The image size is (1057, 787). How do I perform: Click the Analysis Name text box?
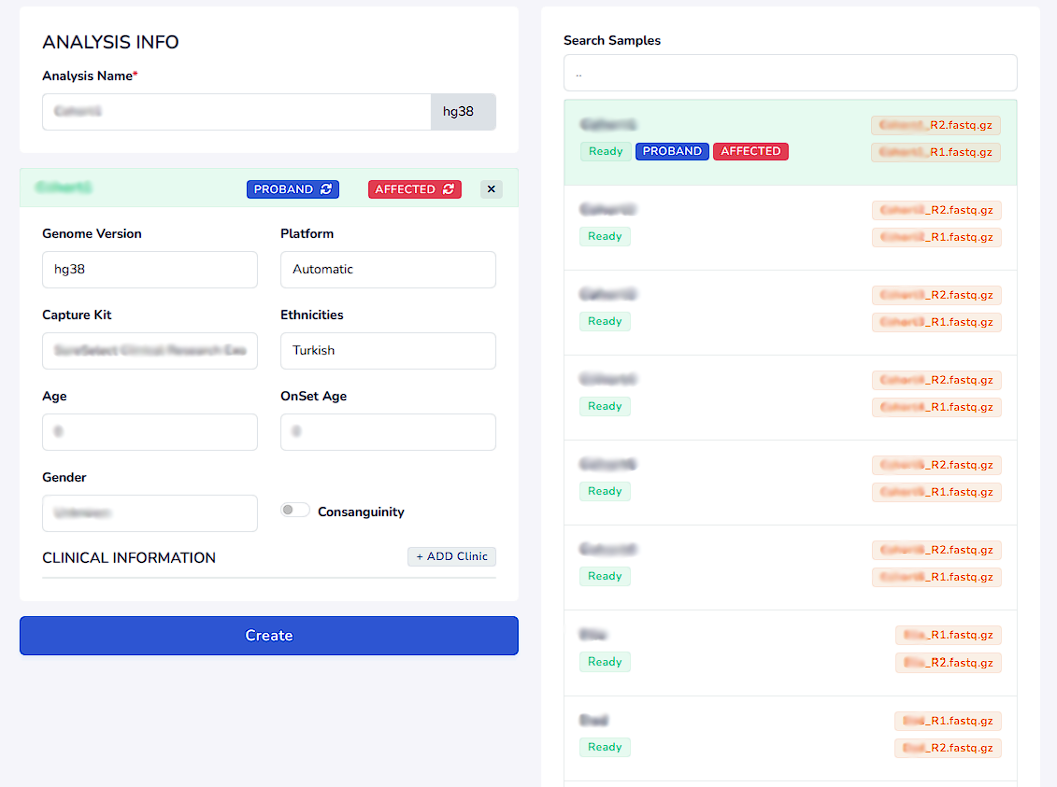coord(236,112)
